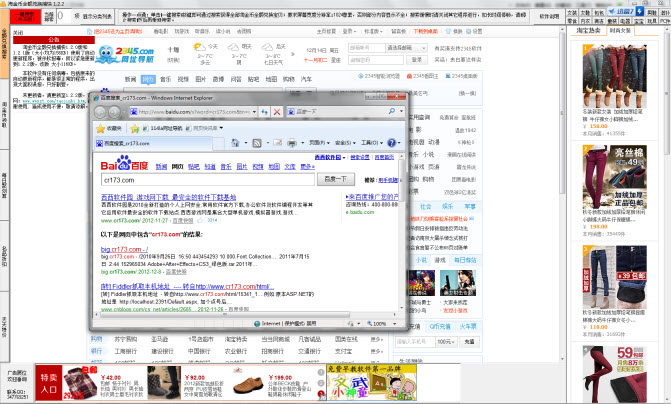Click the 登录 login button on 2345 page
Screen dimensions: 671x404
[x=417, y=60]
